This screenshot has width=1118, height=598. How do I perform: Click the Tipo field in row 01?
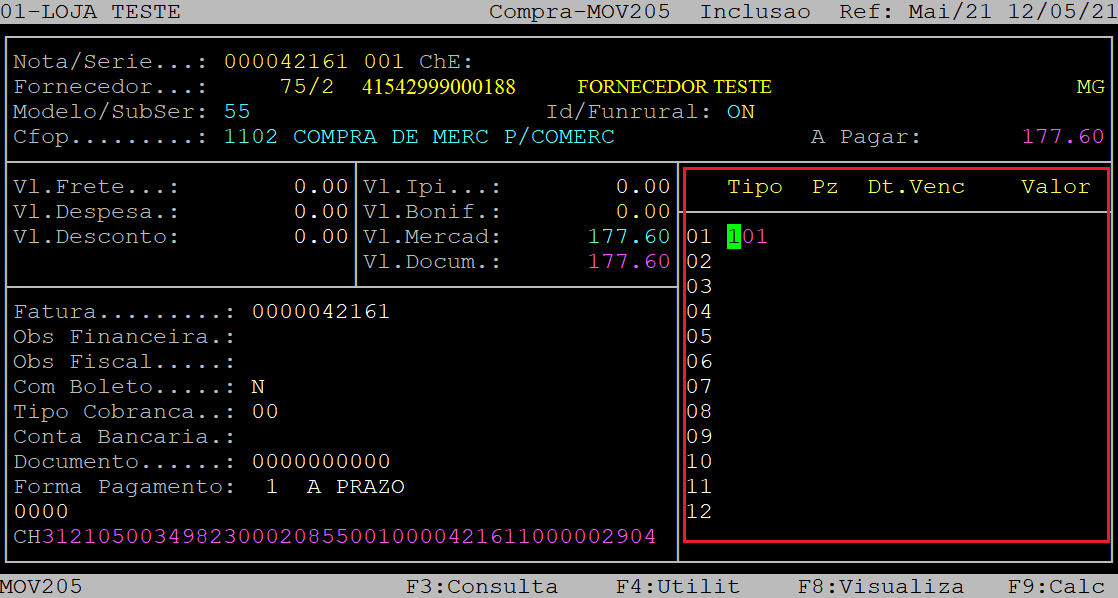(x=746, y=237)
